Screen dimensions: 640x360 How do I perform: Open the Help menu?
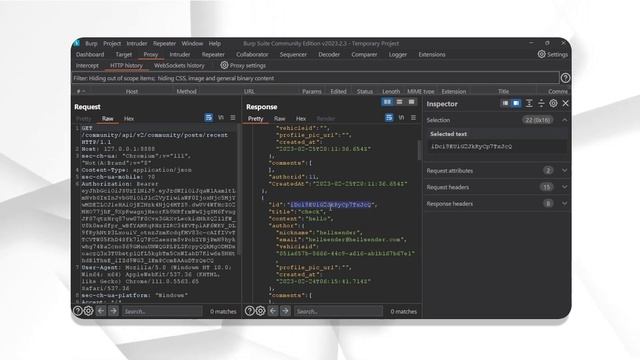(215, 43)
